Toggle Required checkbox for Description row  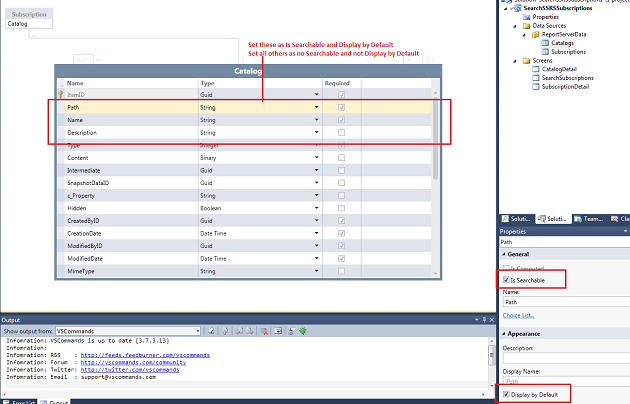click(342, 133)
